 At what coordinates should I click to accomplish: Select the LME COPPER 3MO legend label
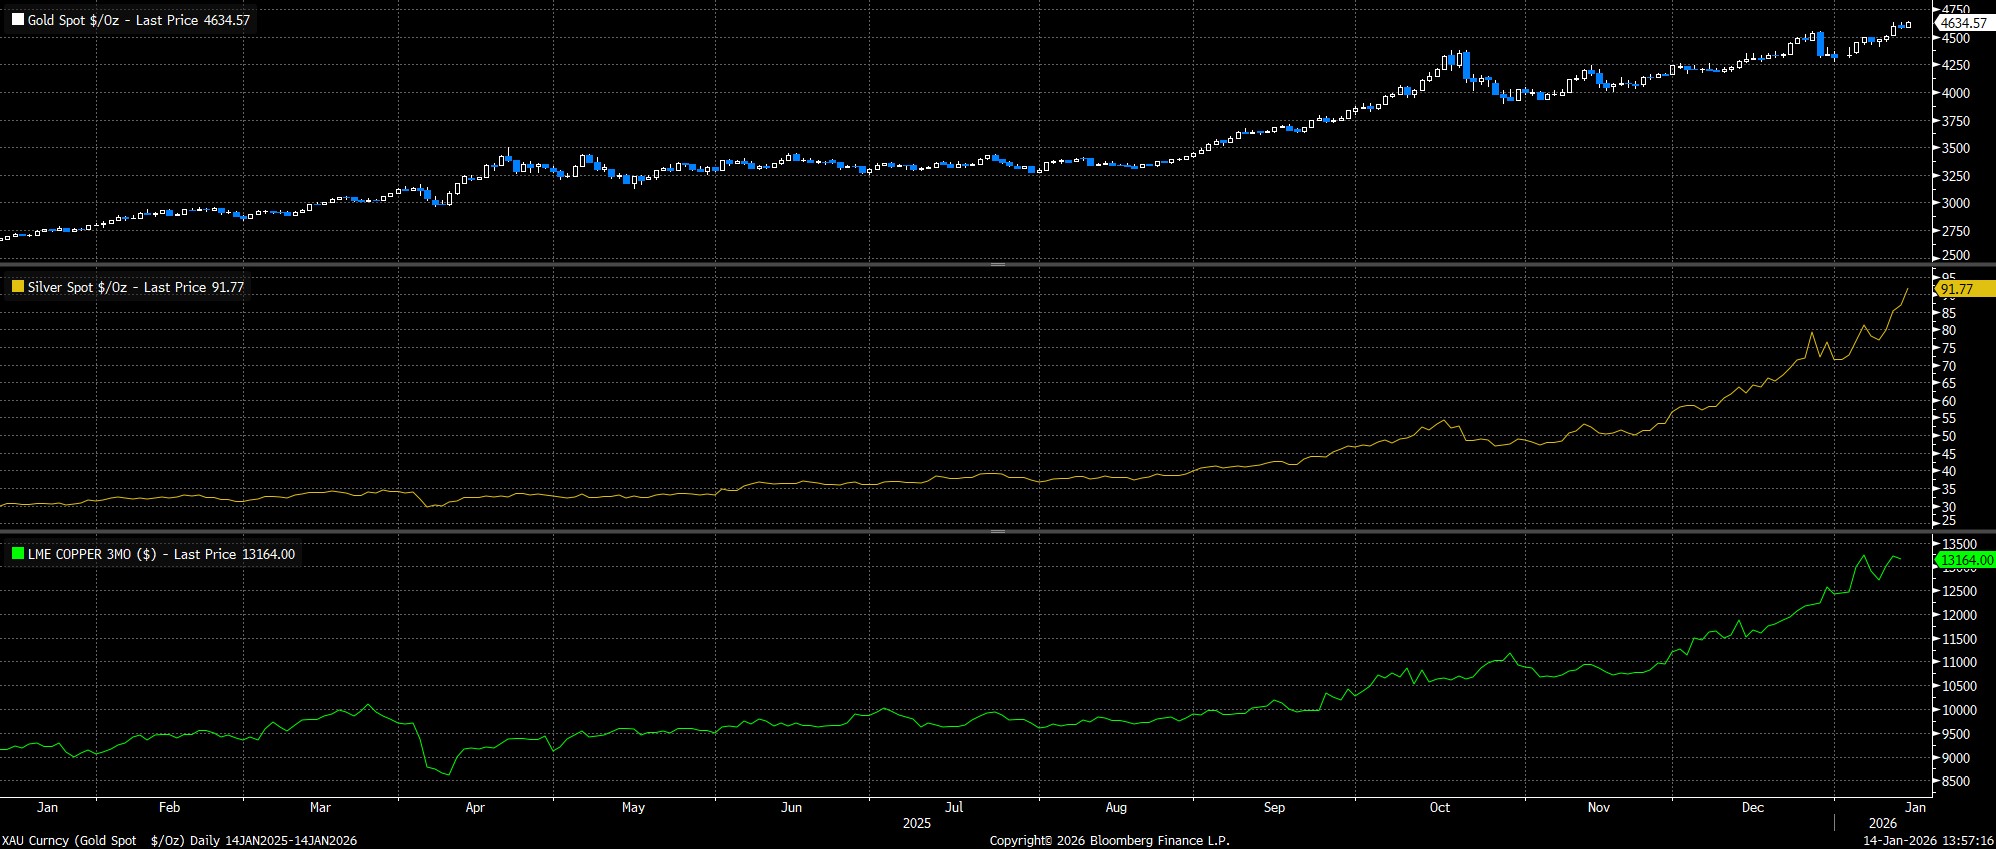pos(161,554)
